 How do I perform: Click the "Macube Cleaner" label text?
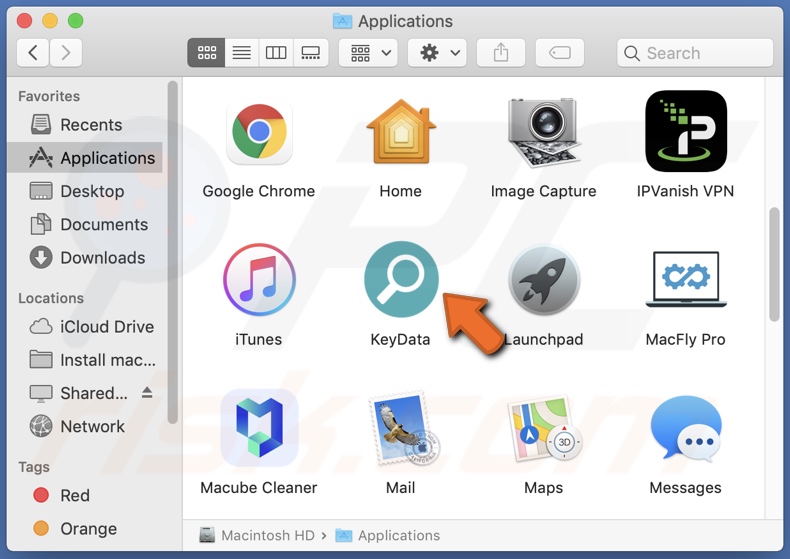pyautogui.click(x=259, y=487)
